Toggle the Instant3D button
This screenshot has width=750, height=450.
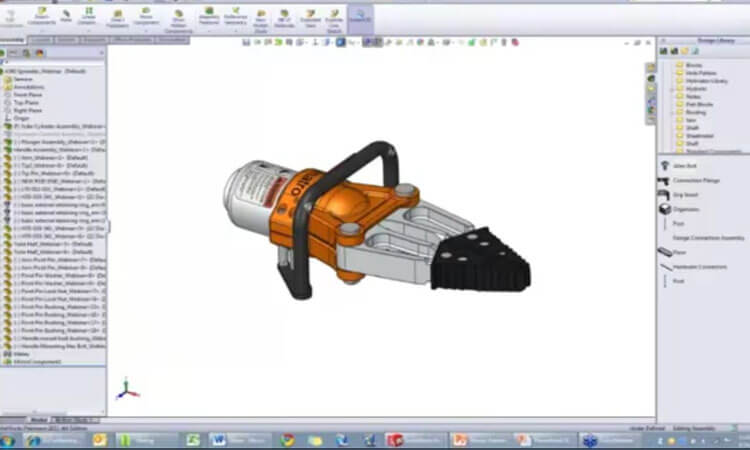tap(361, 18)
